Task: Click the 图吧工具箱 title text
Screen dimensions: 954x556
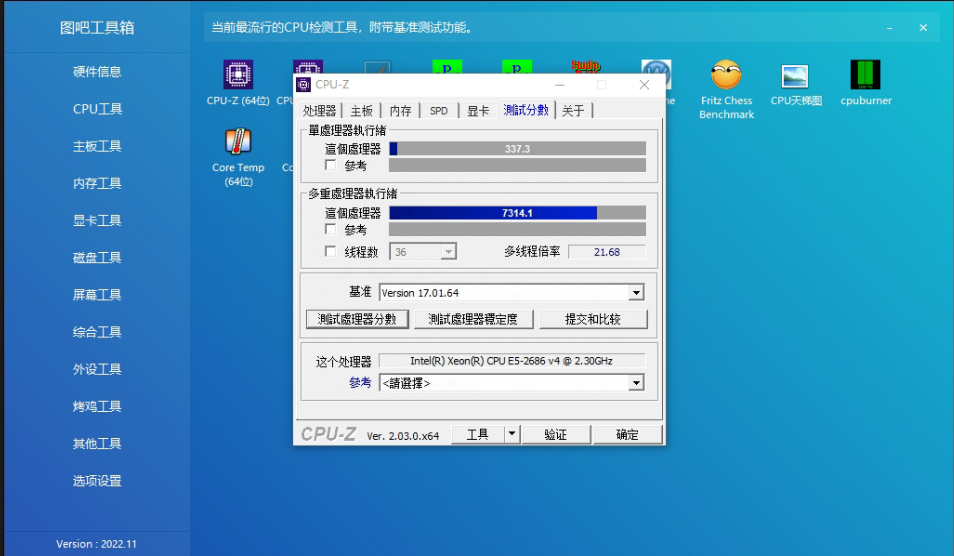Action: coord(97,27)
